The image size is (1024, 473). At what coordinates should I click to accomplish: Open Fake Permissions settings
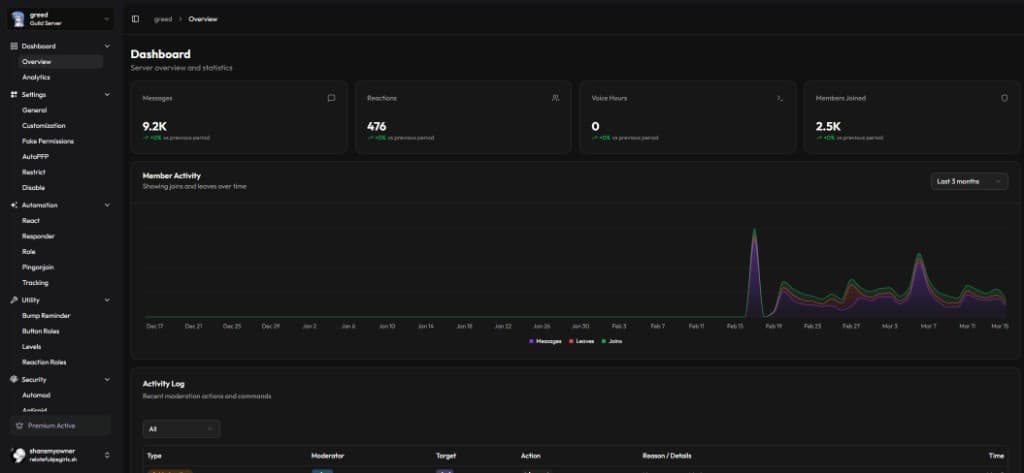pos(48,141)
